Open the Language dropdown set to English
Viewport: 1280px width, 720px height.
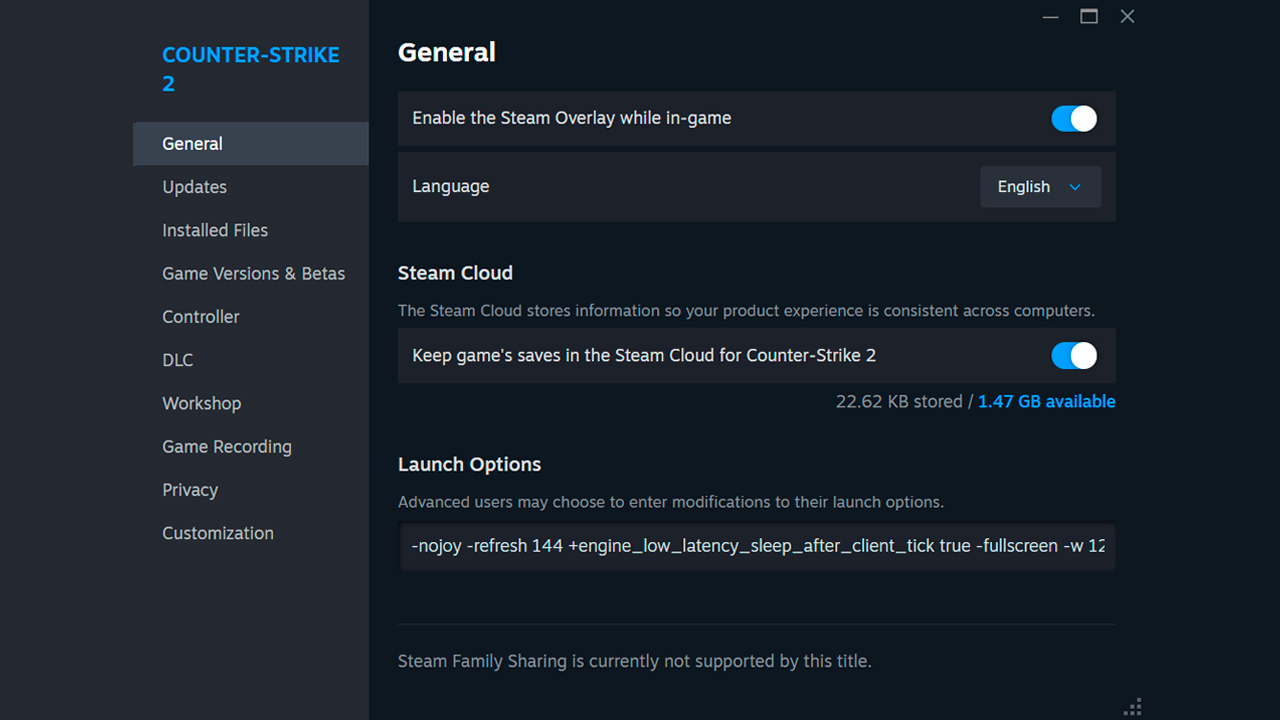click(1040, 187)
